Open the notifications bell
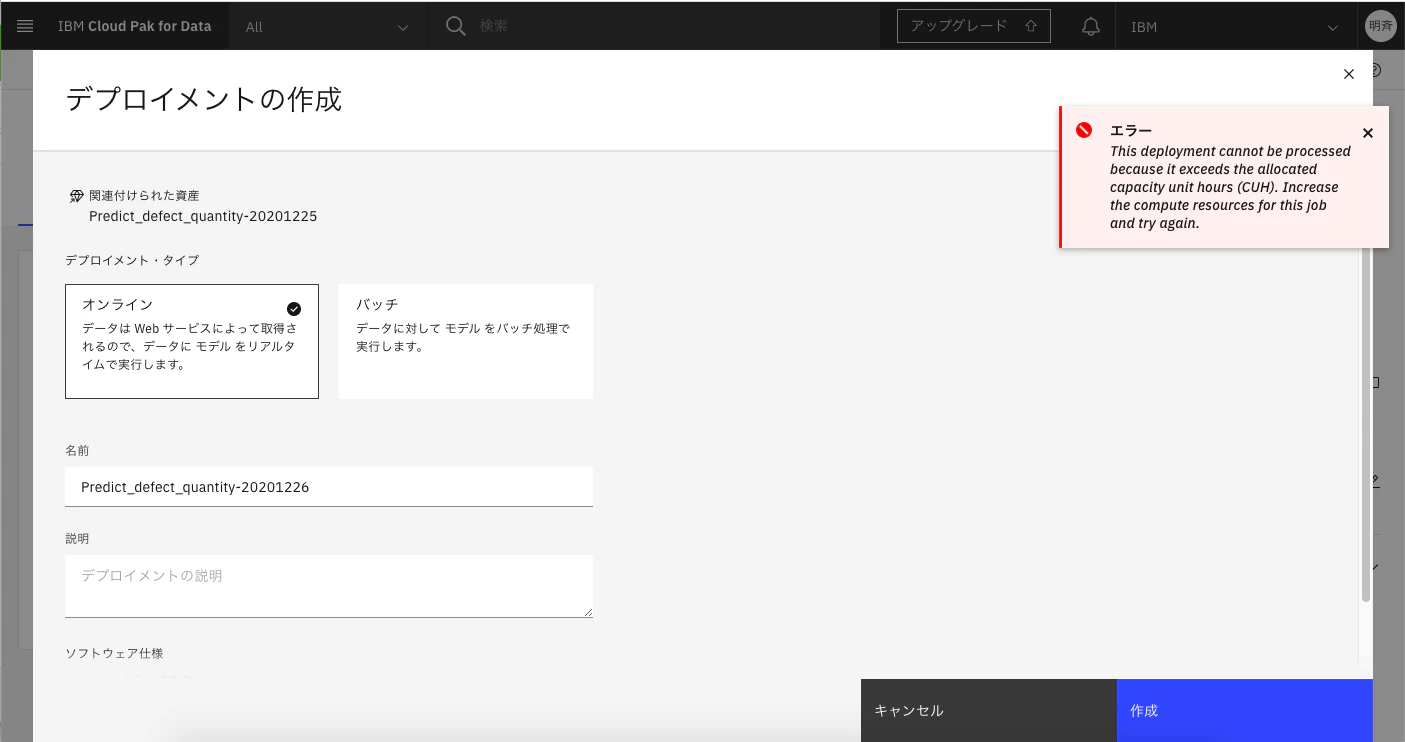Viewport: 1405px width, 742px height. [x=1091, y=27]
